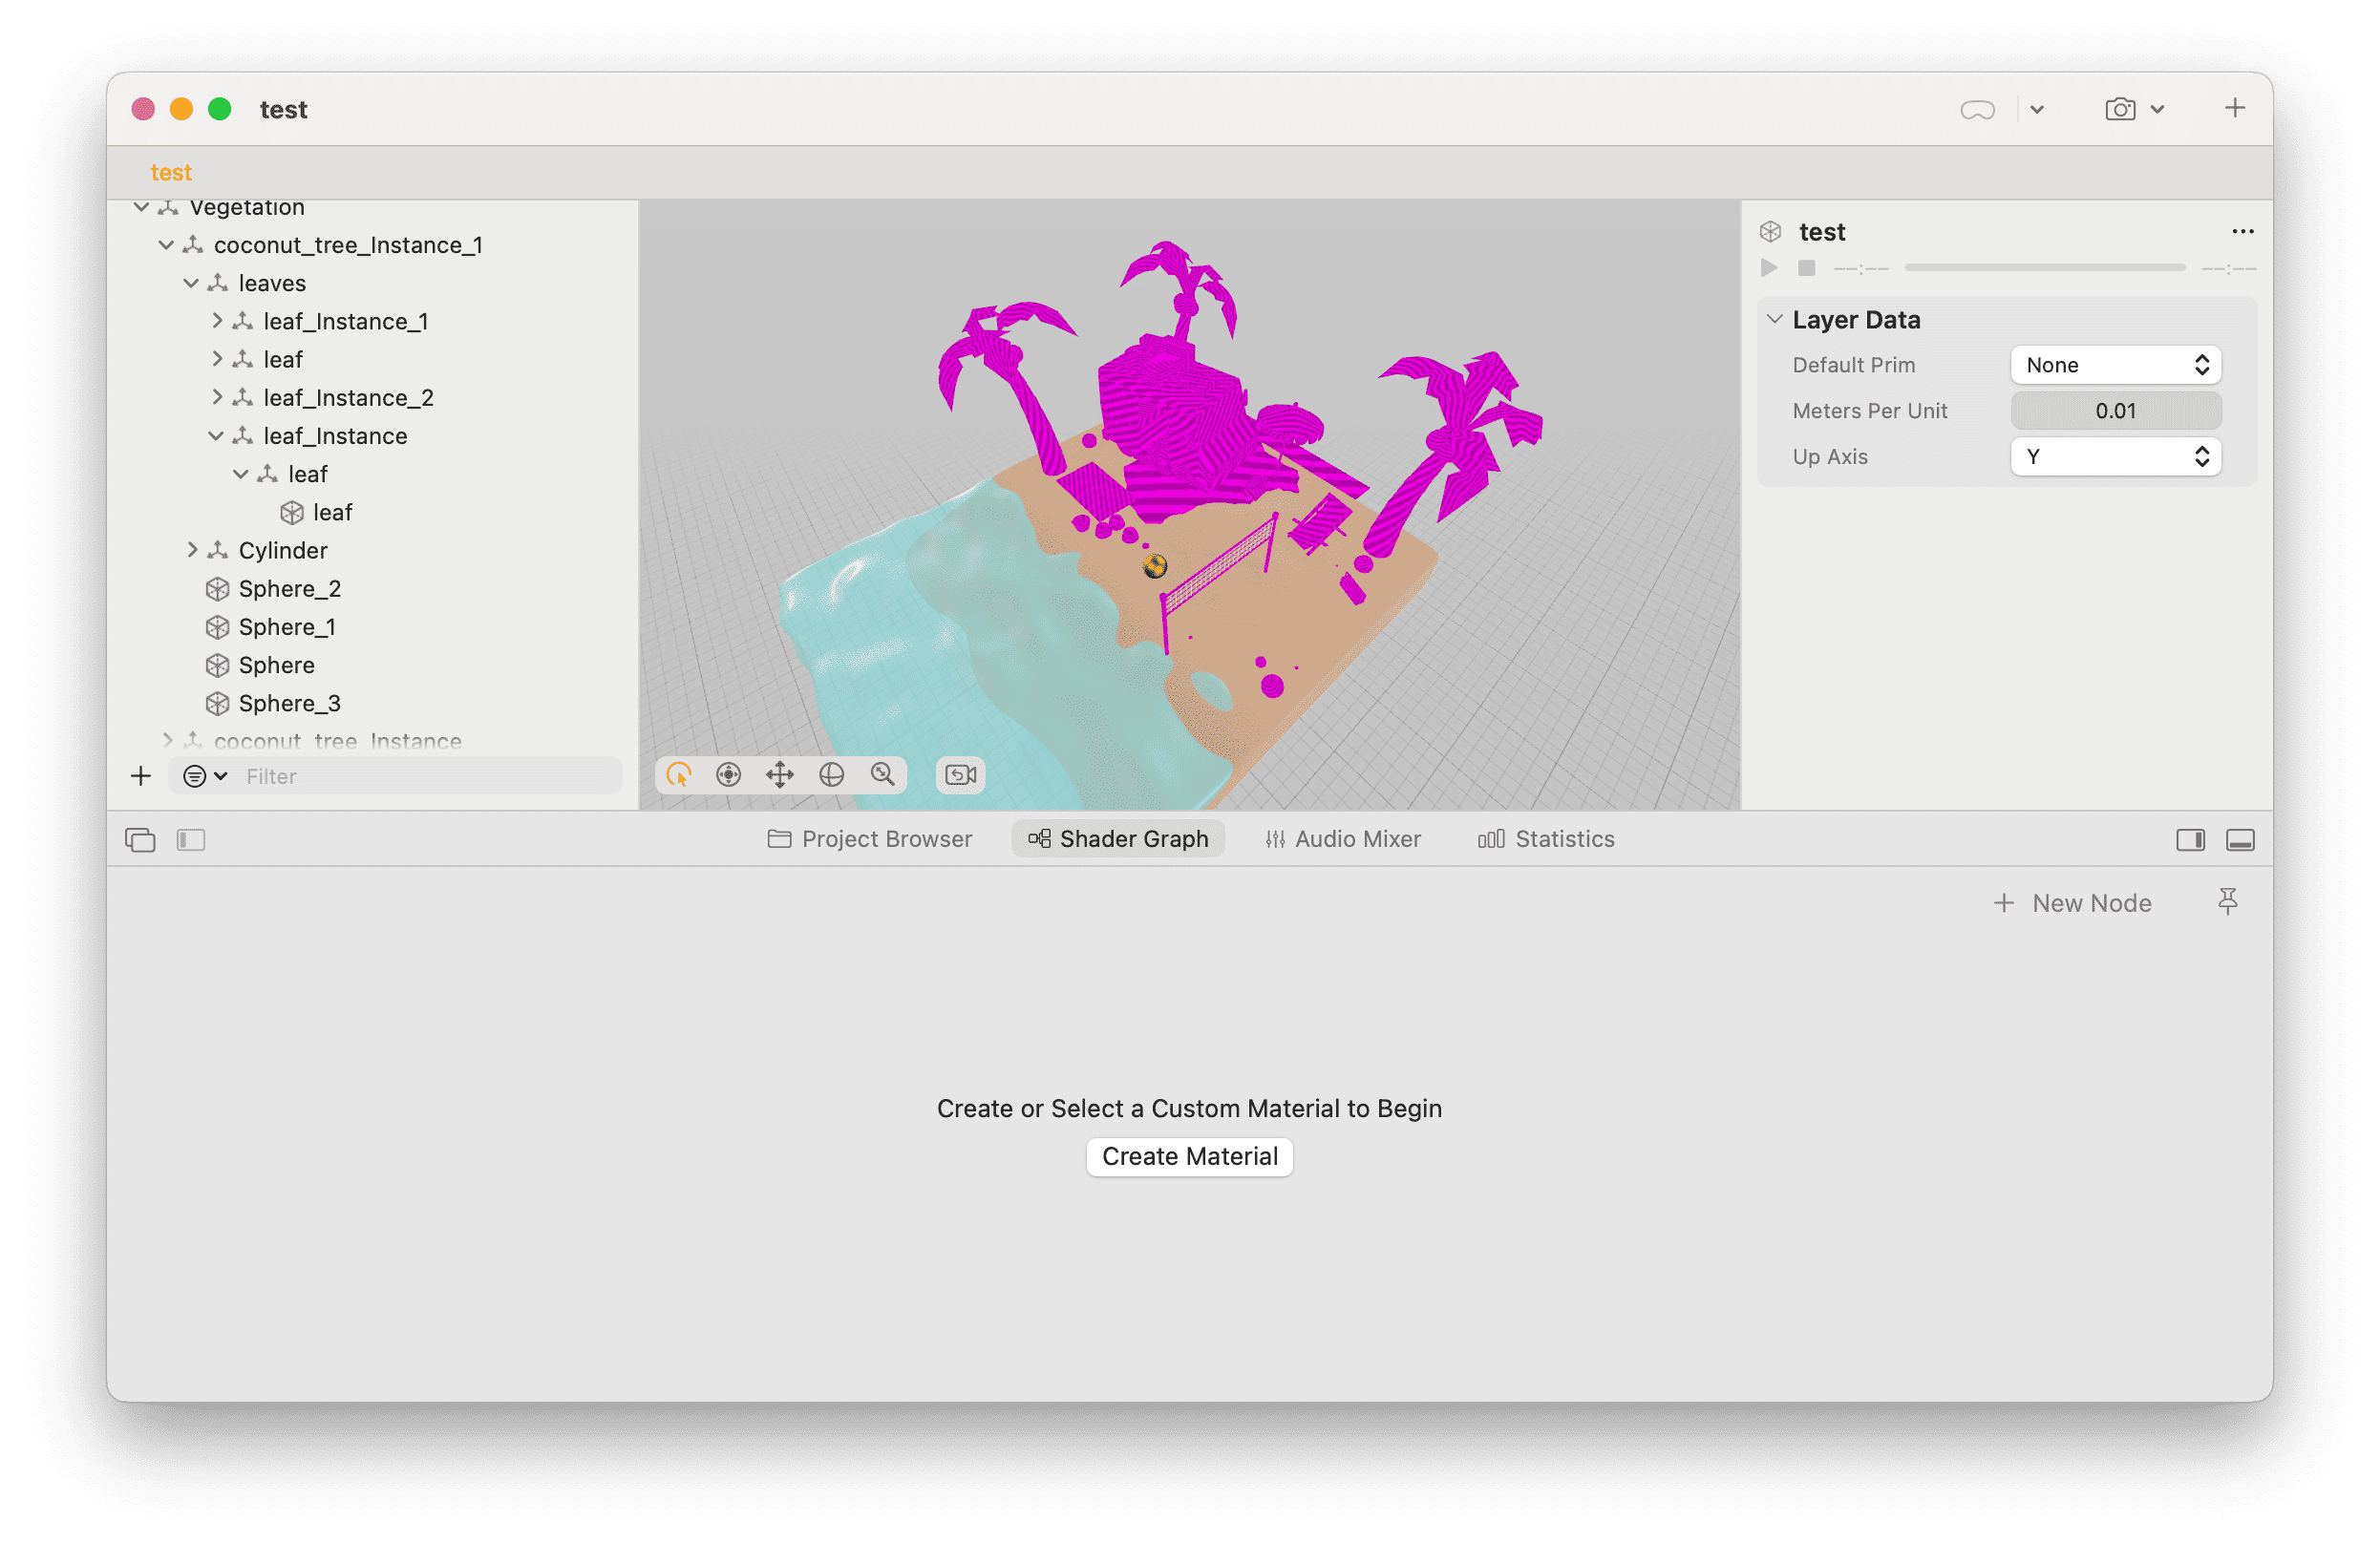This screenshot has height=1543, width=2380.
Task: Select the orbit/select arrow tool in viewport
Action: click(x=679, y=775)
